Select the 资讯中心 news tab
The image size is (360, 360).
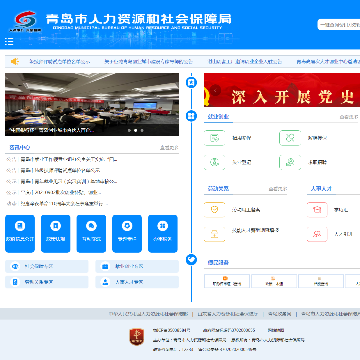tap(20, 147)
